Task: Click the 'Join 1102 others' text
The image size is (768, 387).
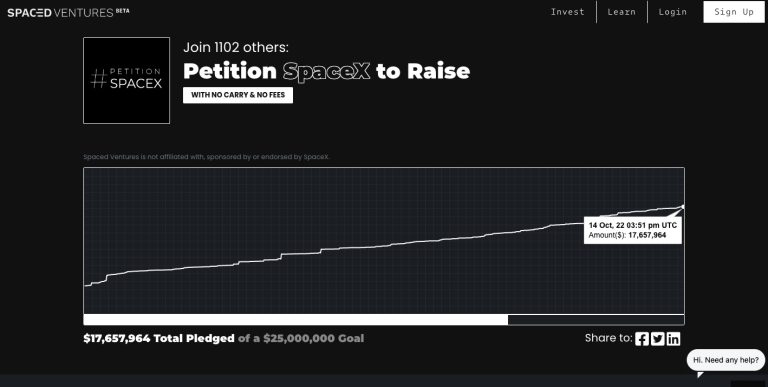Action: pyautogui.click(x=236, y=48)
